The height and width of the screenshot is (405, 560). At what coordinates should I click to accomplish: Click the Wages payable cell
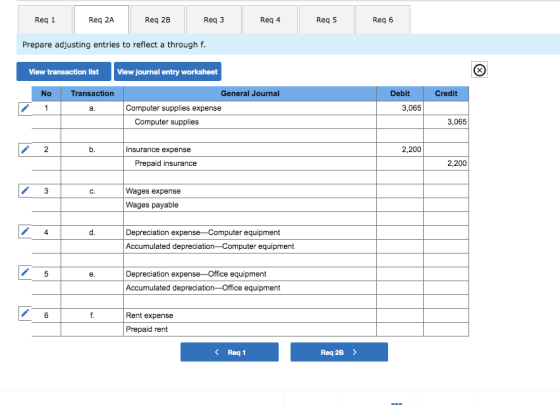pos(250,205)
